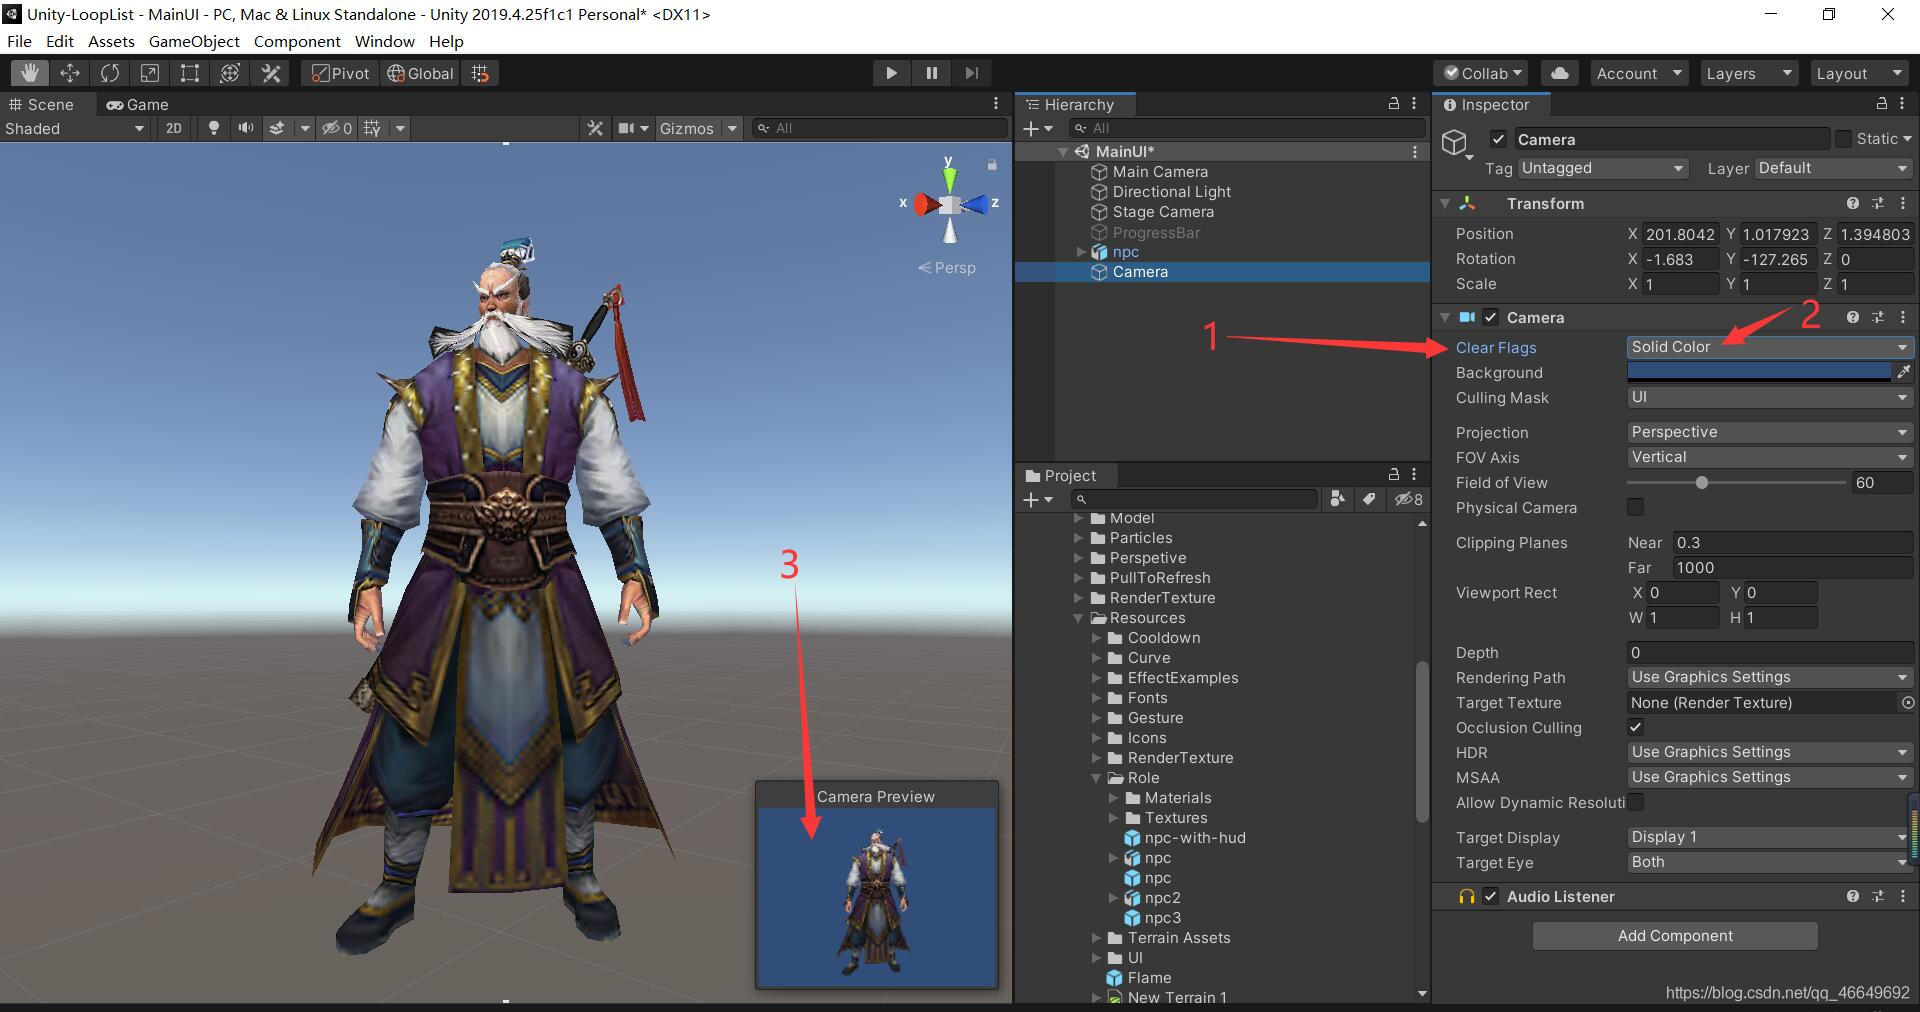
Task: Toggle Occlusion Culling checkbox
Action: [1636, 728]
